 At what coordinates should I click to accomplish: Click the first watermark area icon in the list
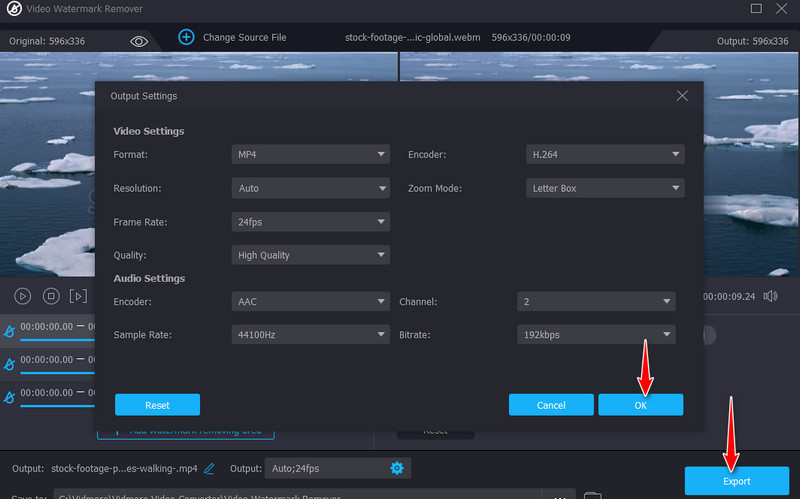coord(9,331)
